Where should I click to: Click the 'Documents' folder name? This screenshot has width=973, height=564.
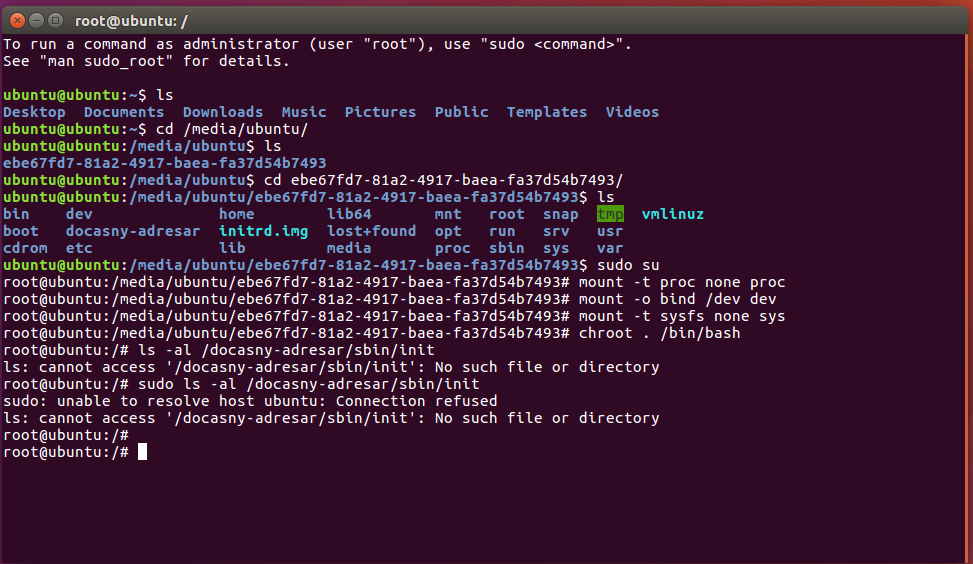click(124, 112)
